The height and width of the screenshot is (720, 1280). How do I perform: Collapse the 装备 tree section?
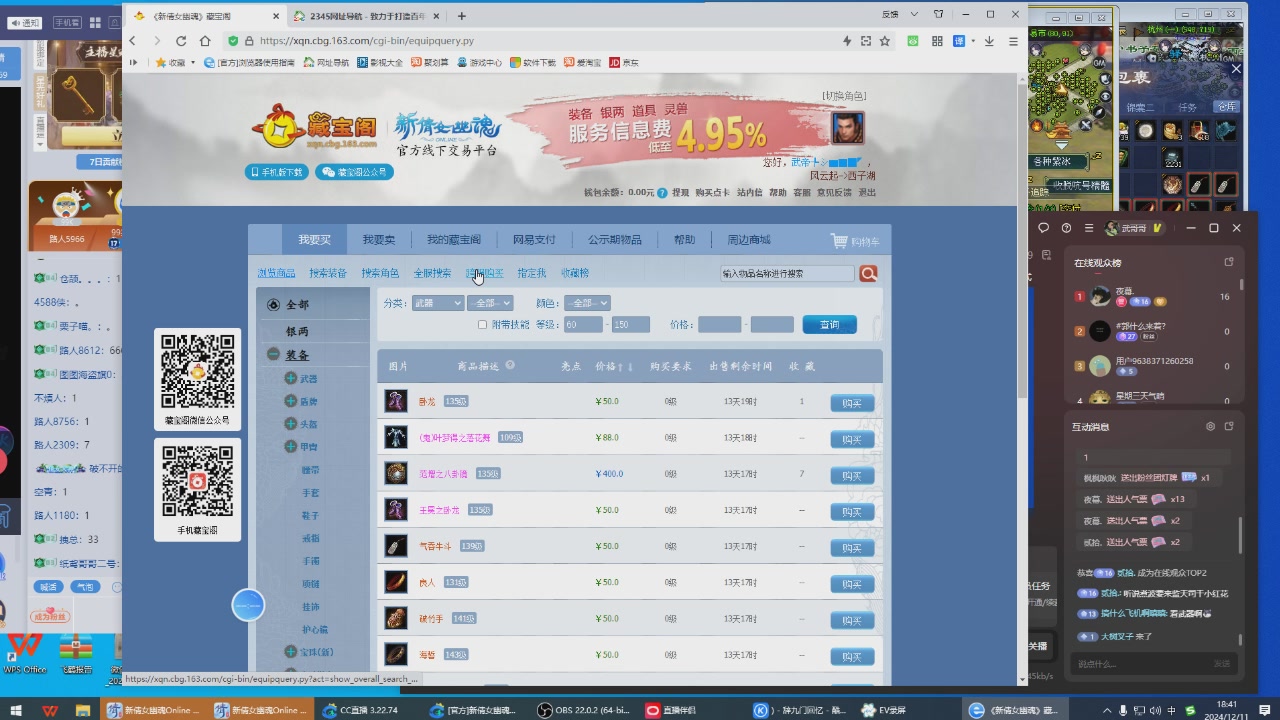273,354
